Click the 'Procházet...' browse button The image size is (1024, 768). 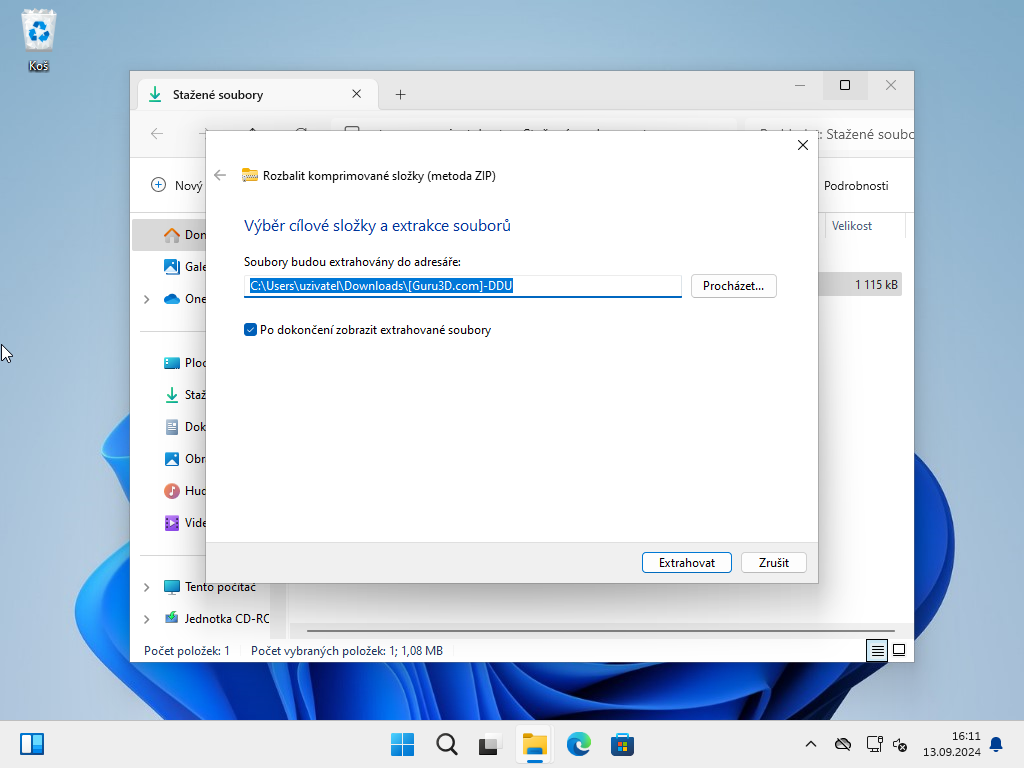(733, 286)
